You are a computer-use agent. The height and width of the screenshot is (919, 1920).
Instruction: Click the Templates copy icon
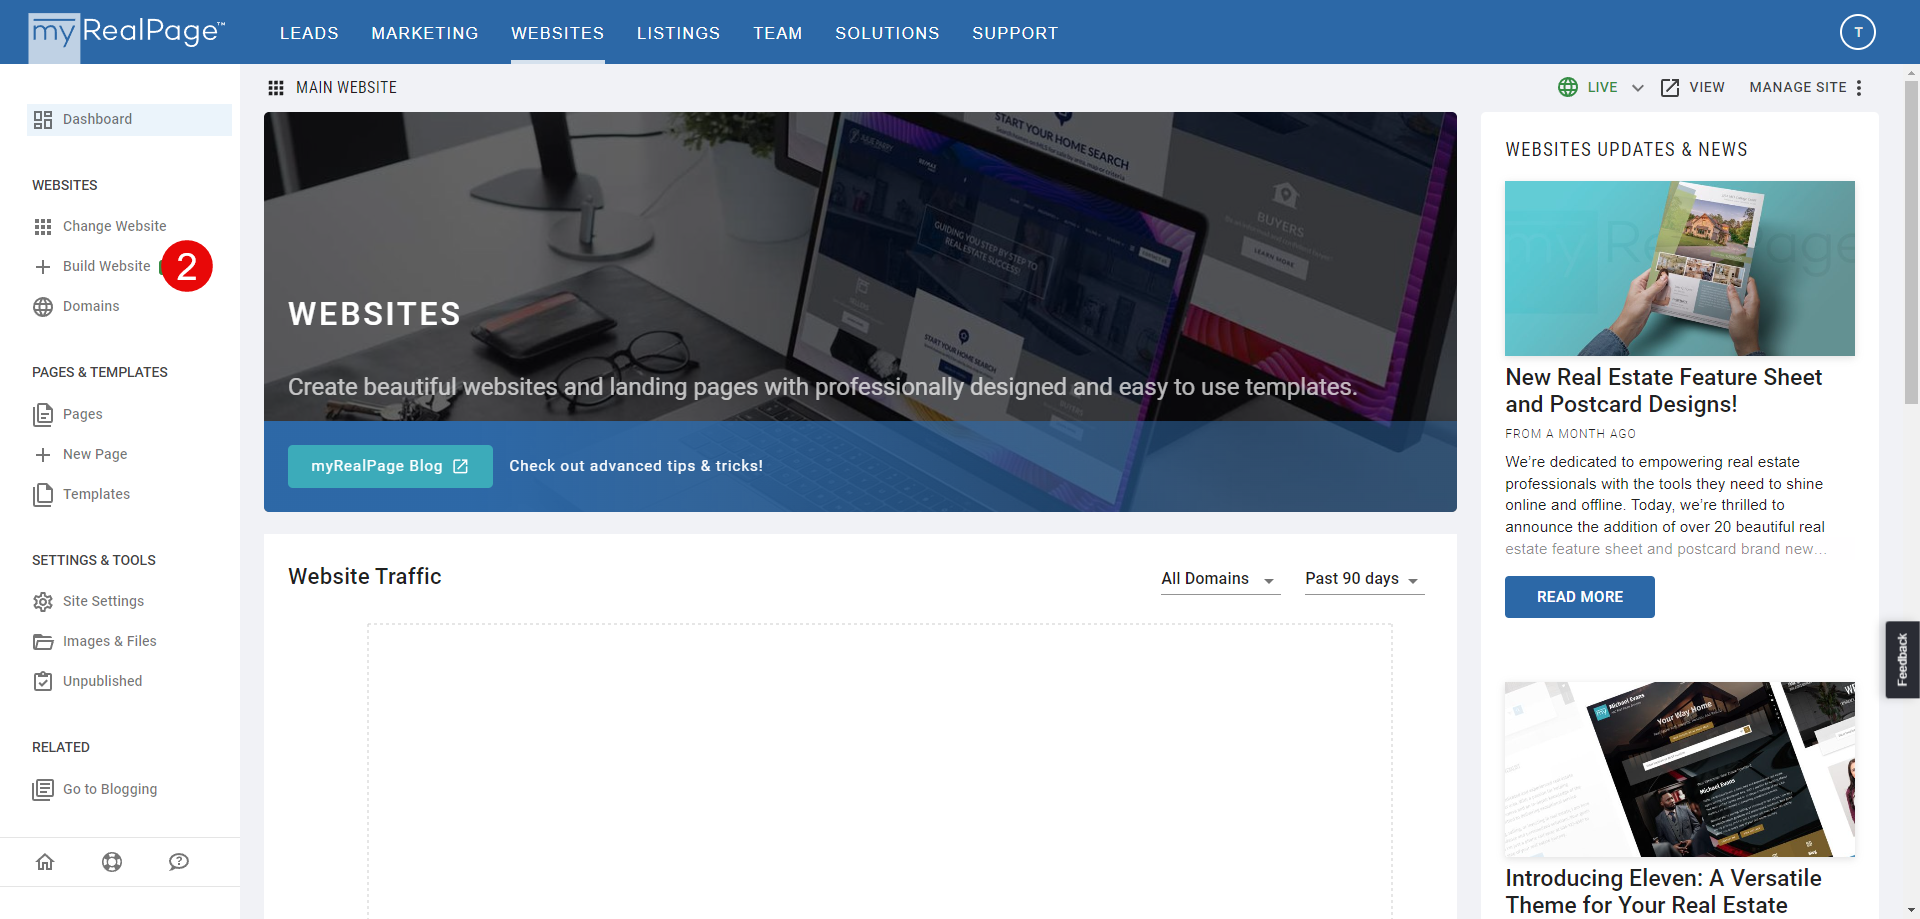(x=43, y=495)
